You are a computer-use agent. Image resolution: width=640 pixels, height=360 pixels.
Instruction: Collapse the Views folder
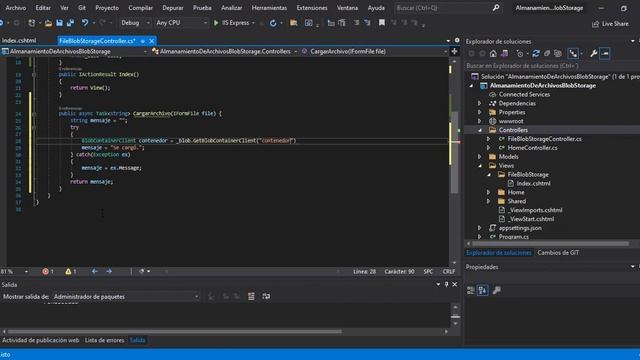[x=480, y=166]
